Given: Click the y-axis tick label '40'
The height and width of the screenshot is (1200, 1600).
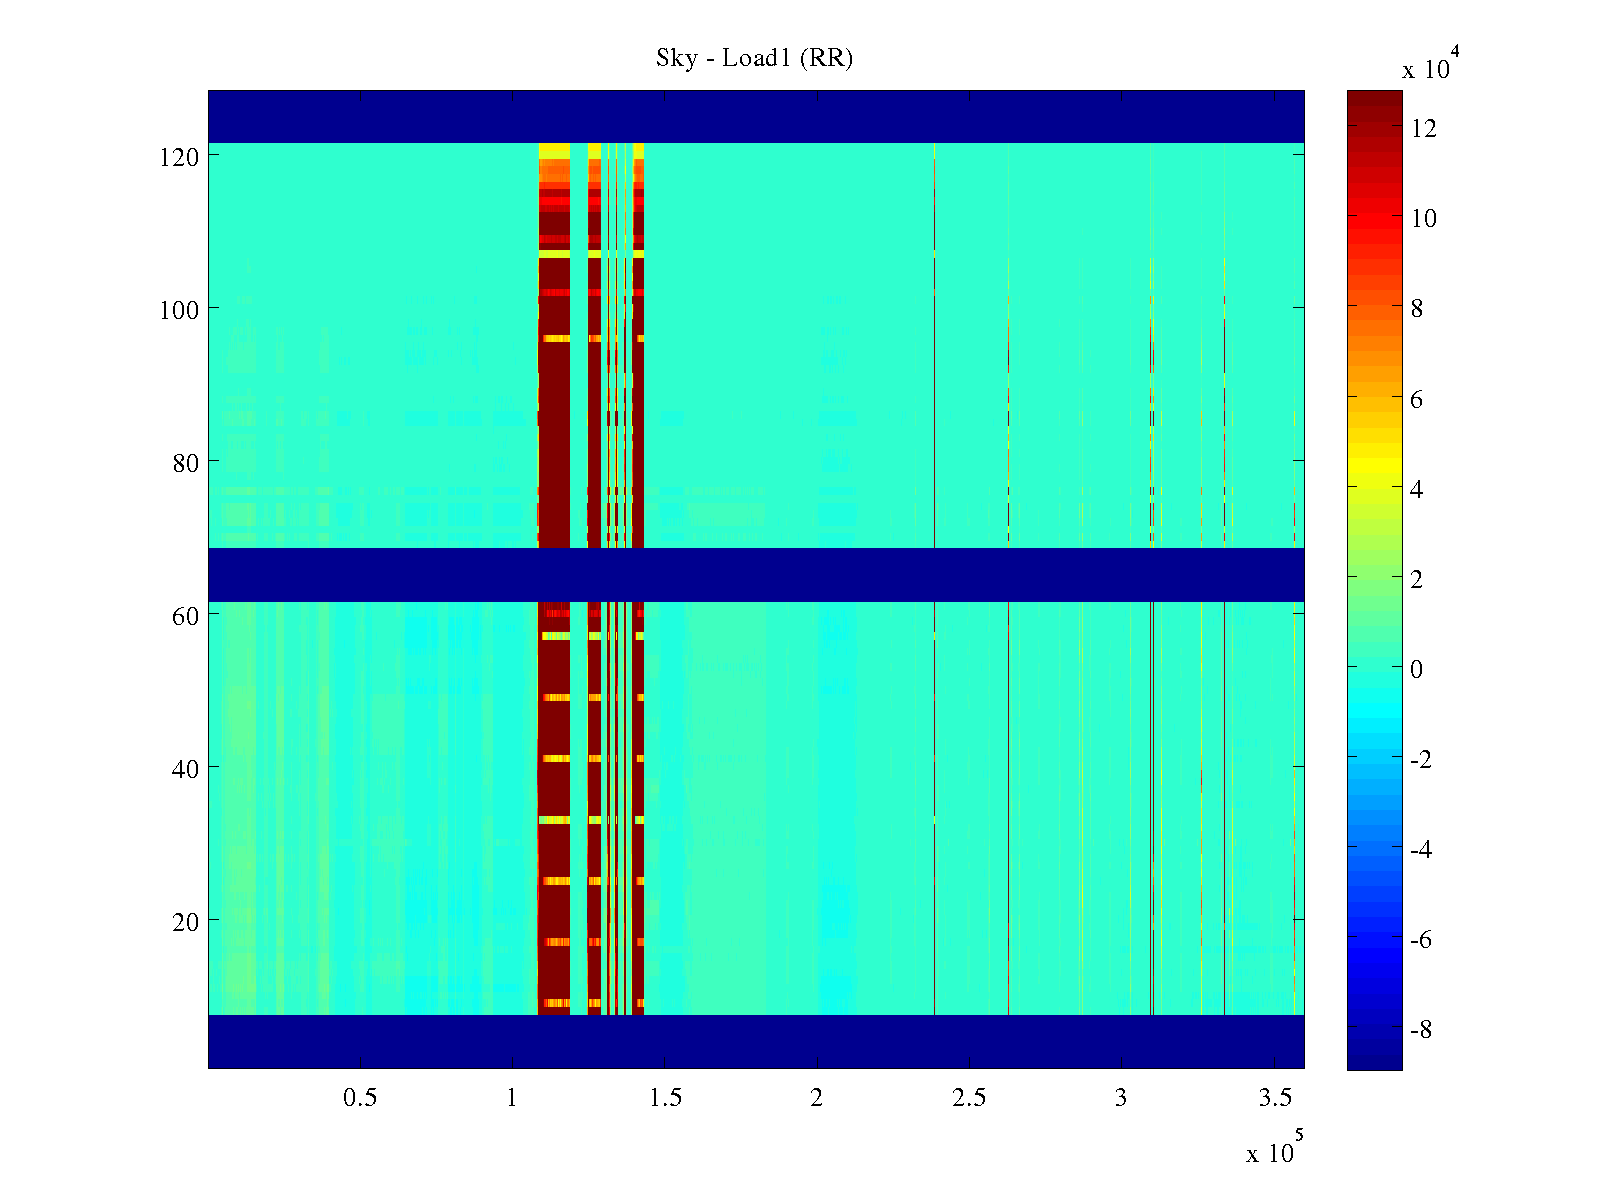Looking at the screenshot, I should (x=186, y=769).
